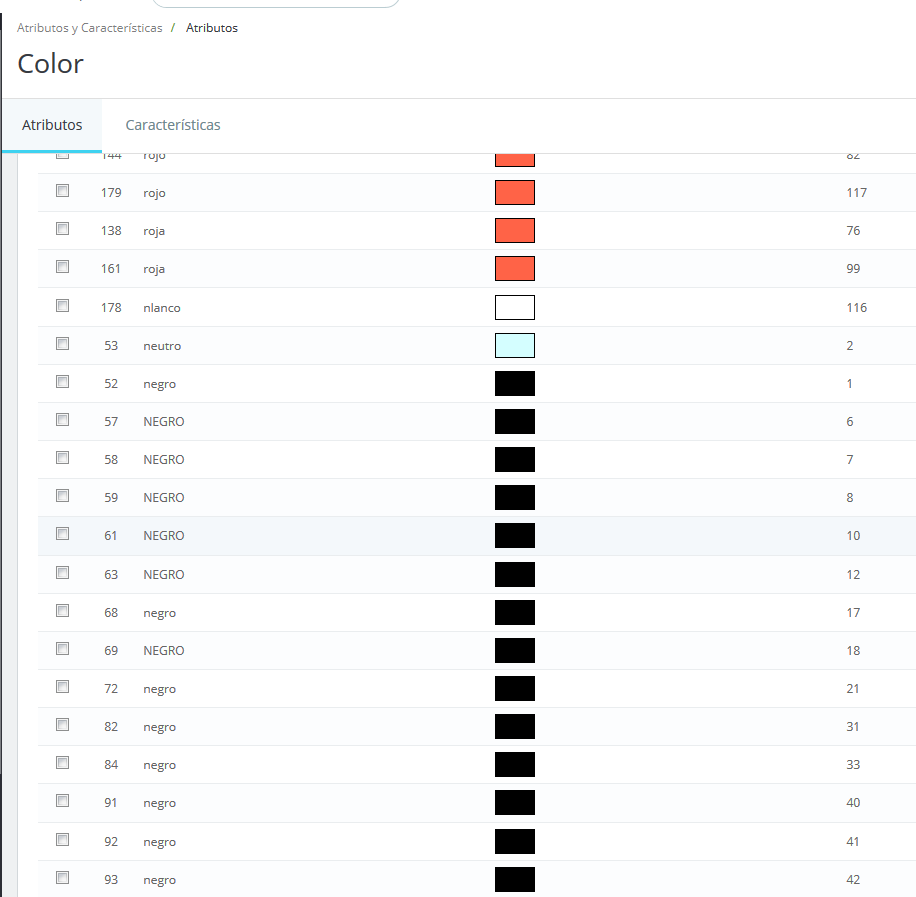Screen dimensions: 916x897
Task: Check the box for row 178 nlanco
Action: [x=63, y=306]
